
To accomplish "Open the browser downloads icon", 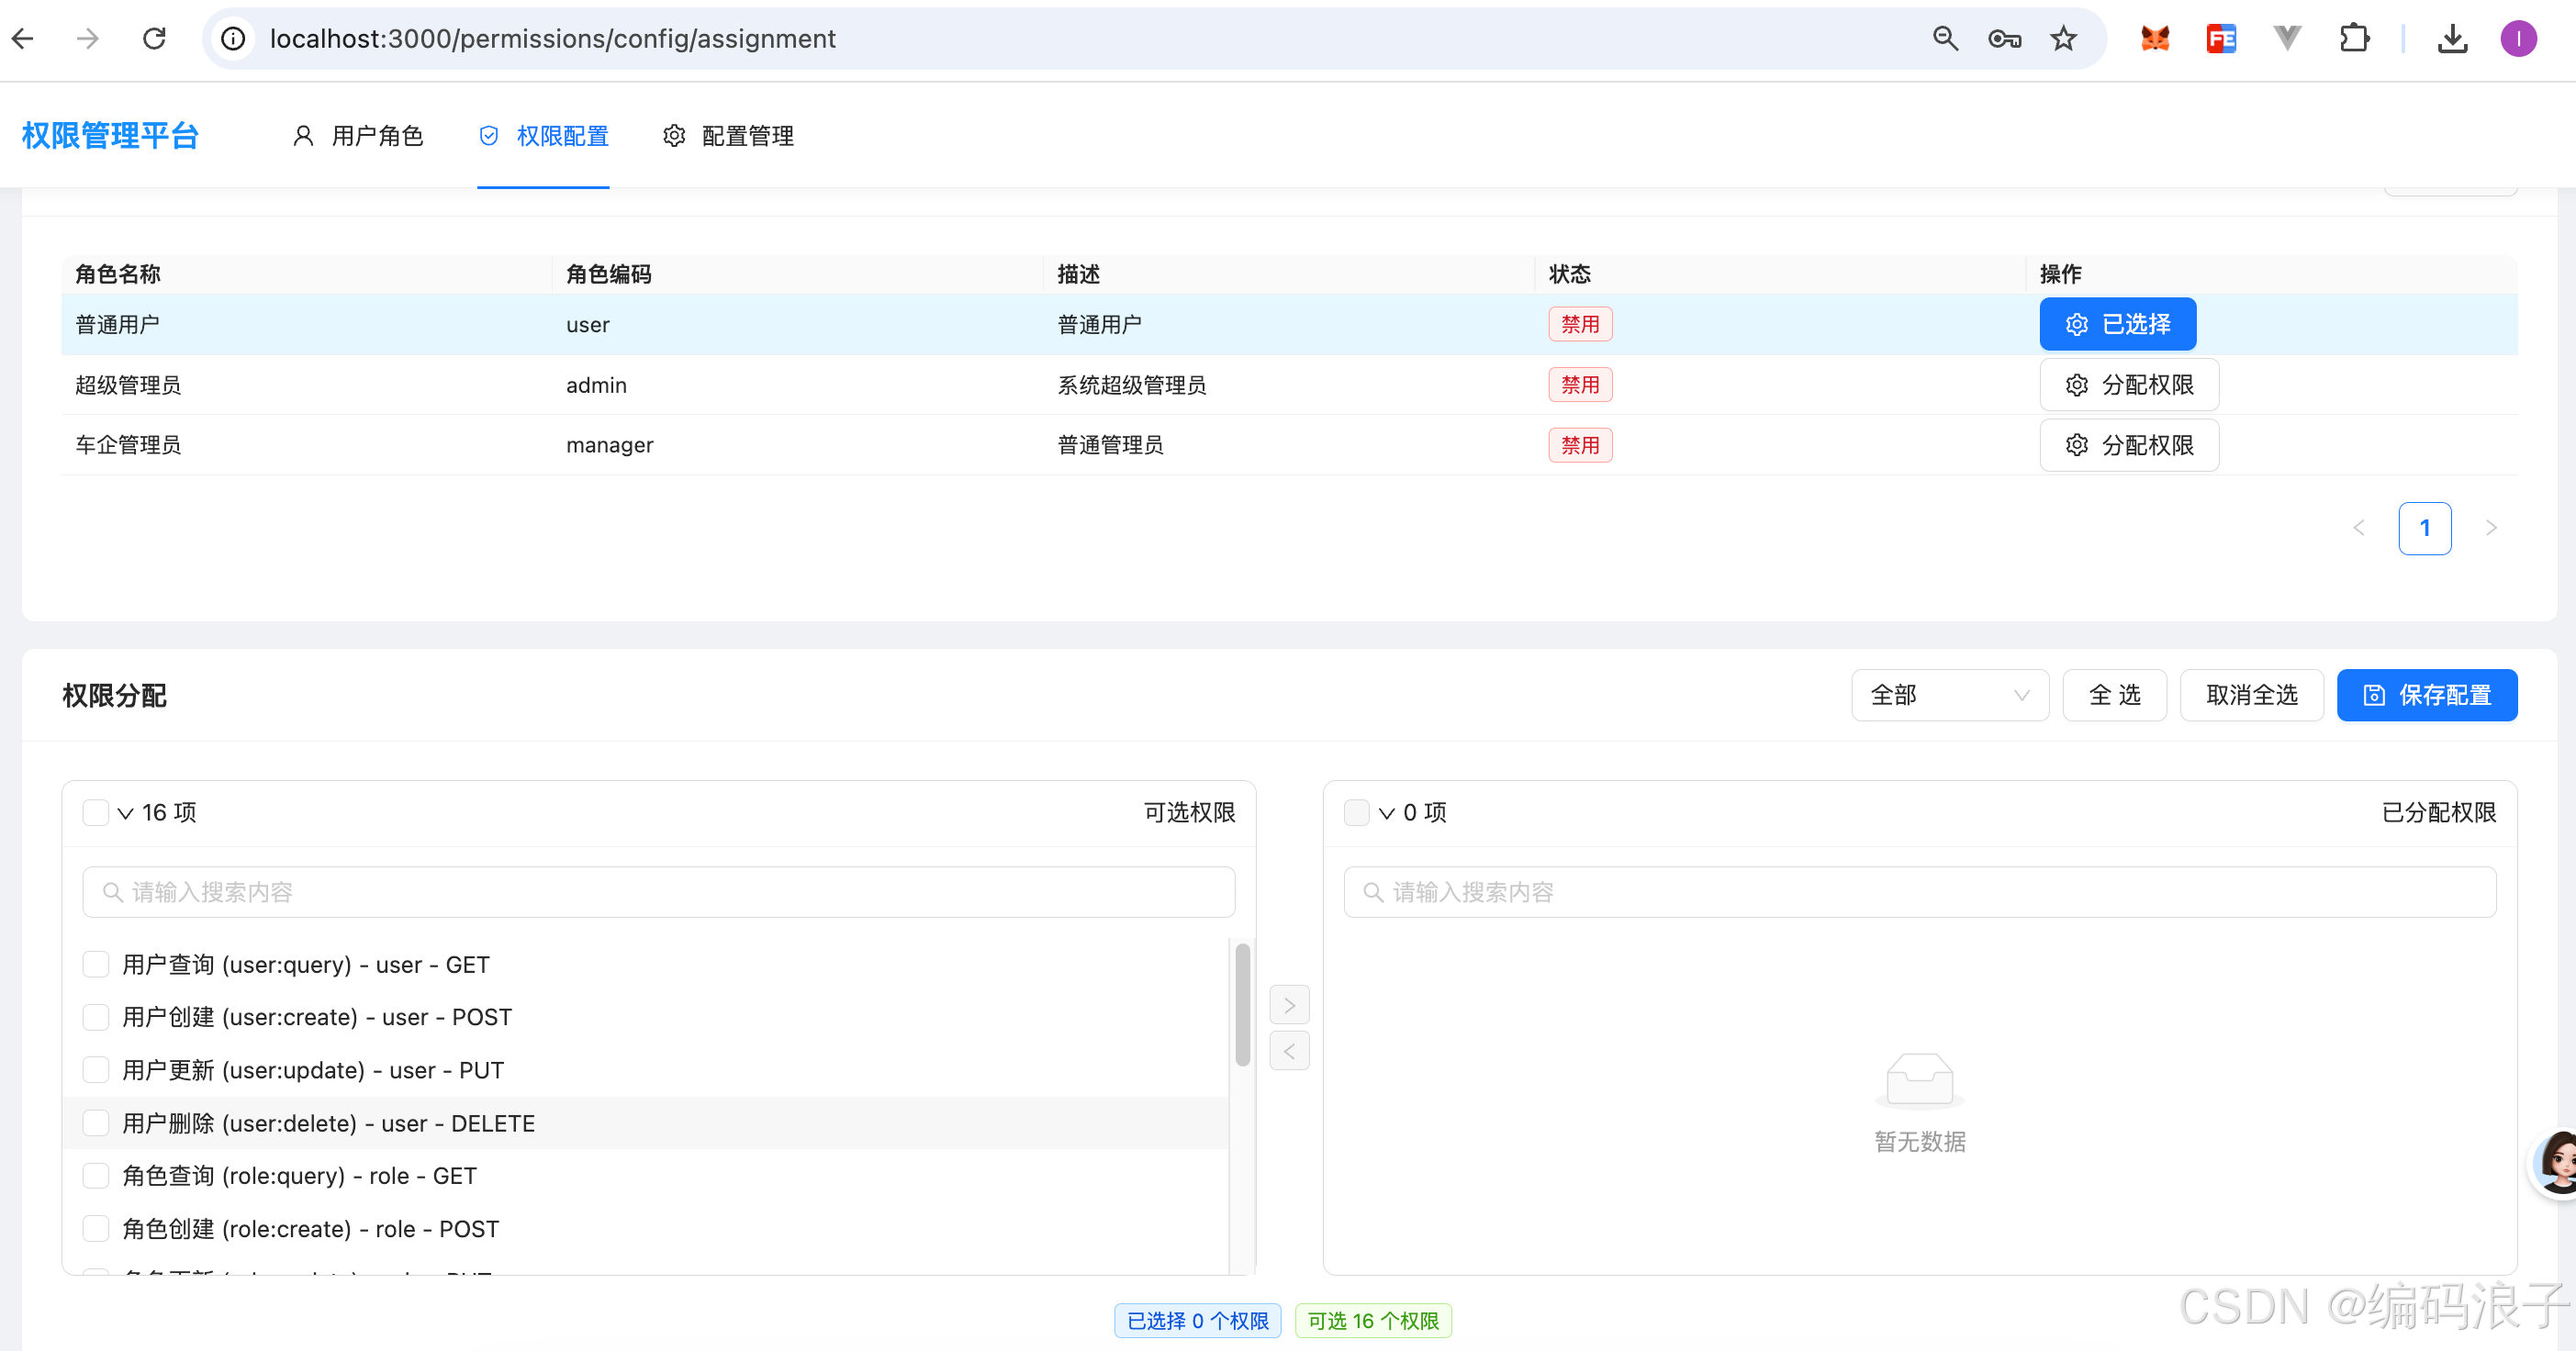I will pos(2452,39).
